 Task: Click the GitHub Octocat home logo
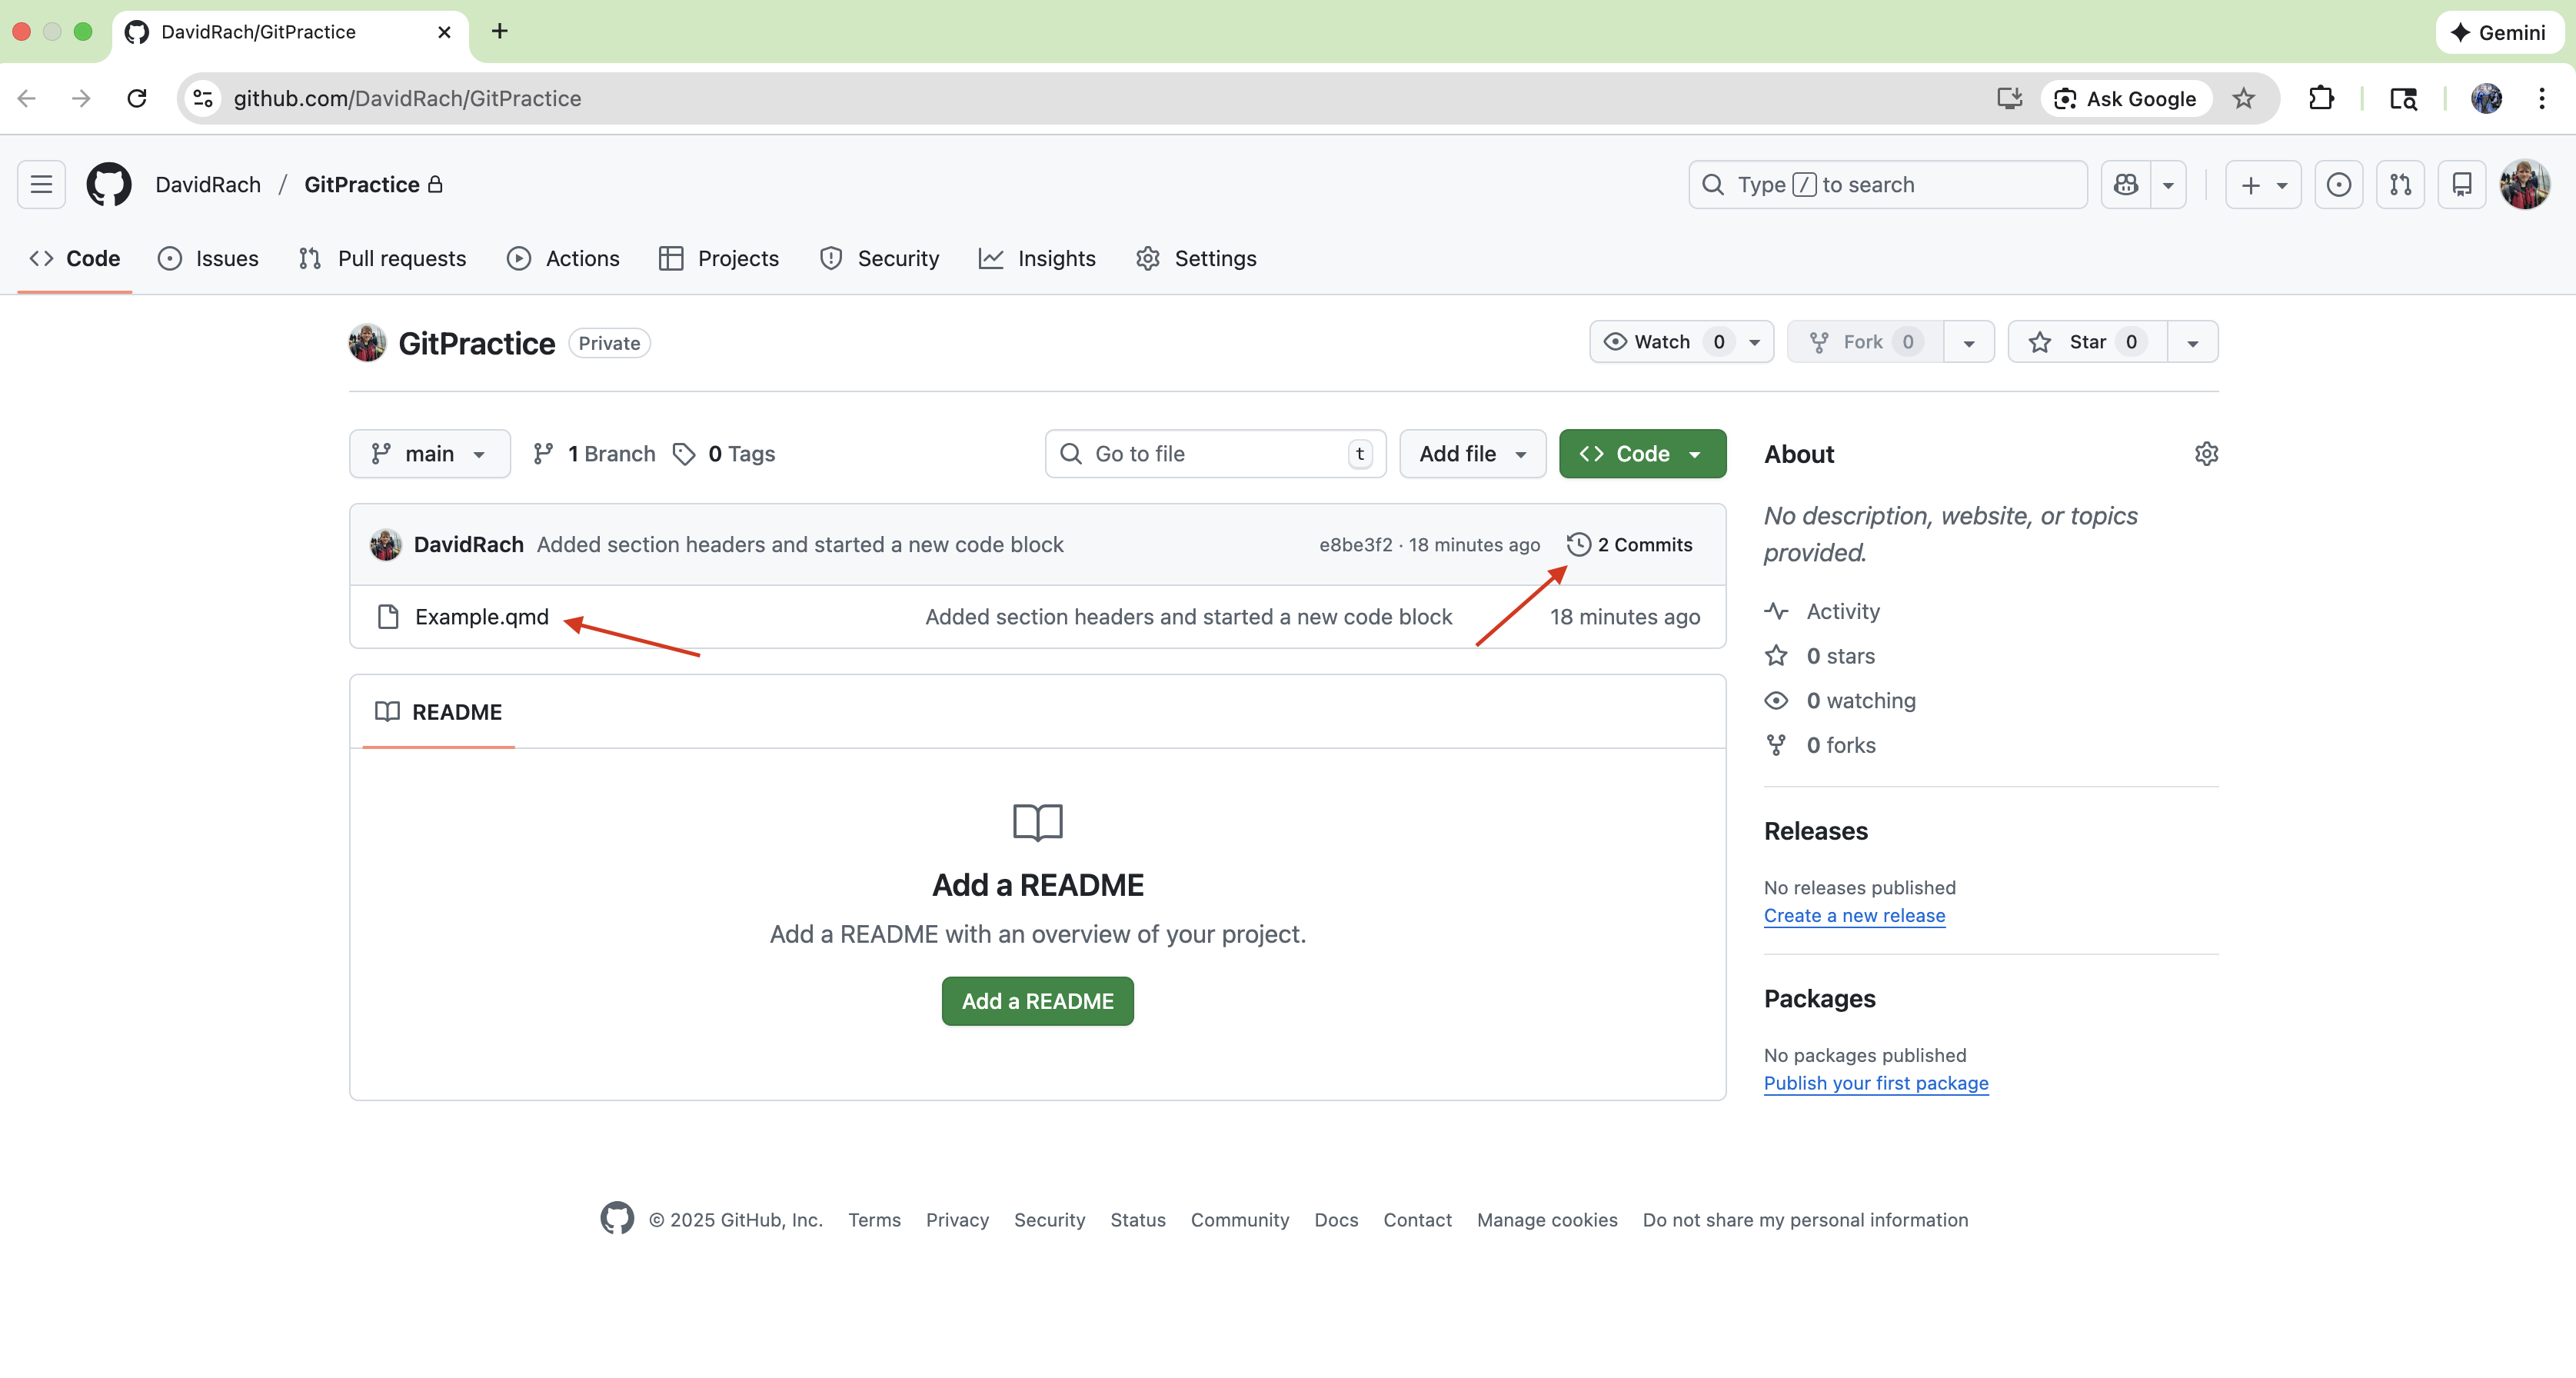tap(109, 184)
